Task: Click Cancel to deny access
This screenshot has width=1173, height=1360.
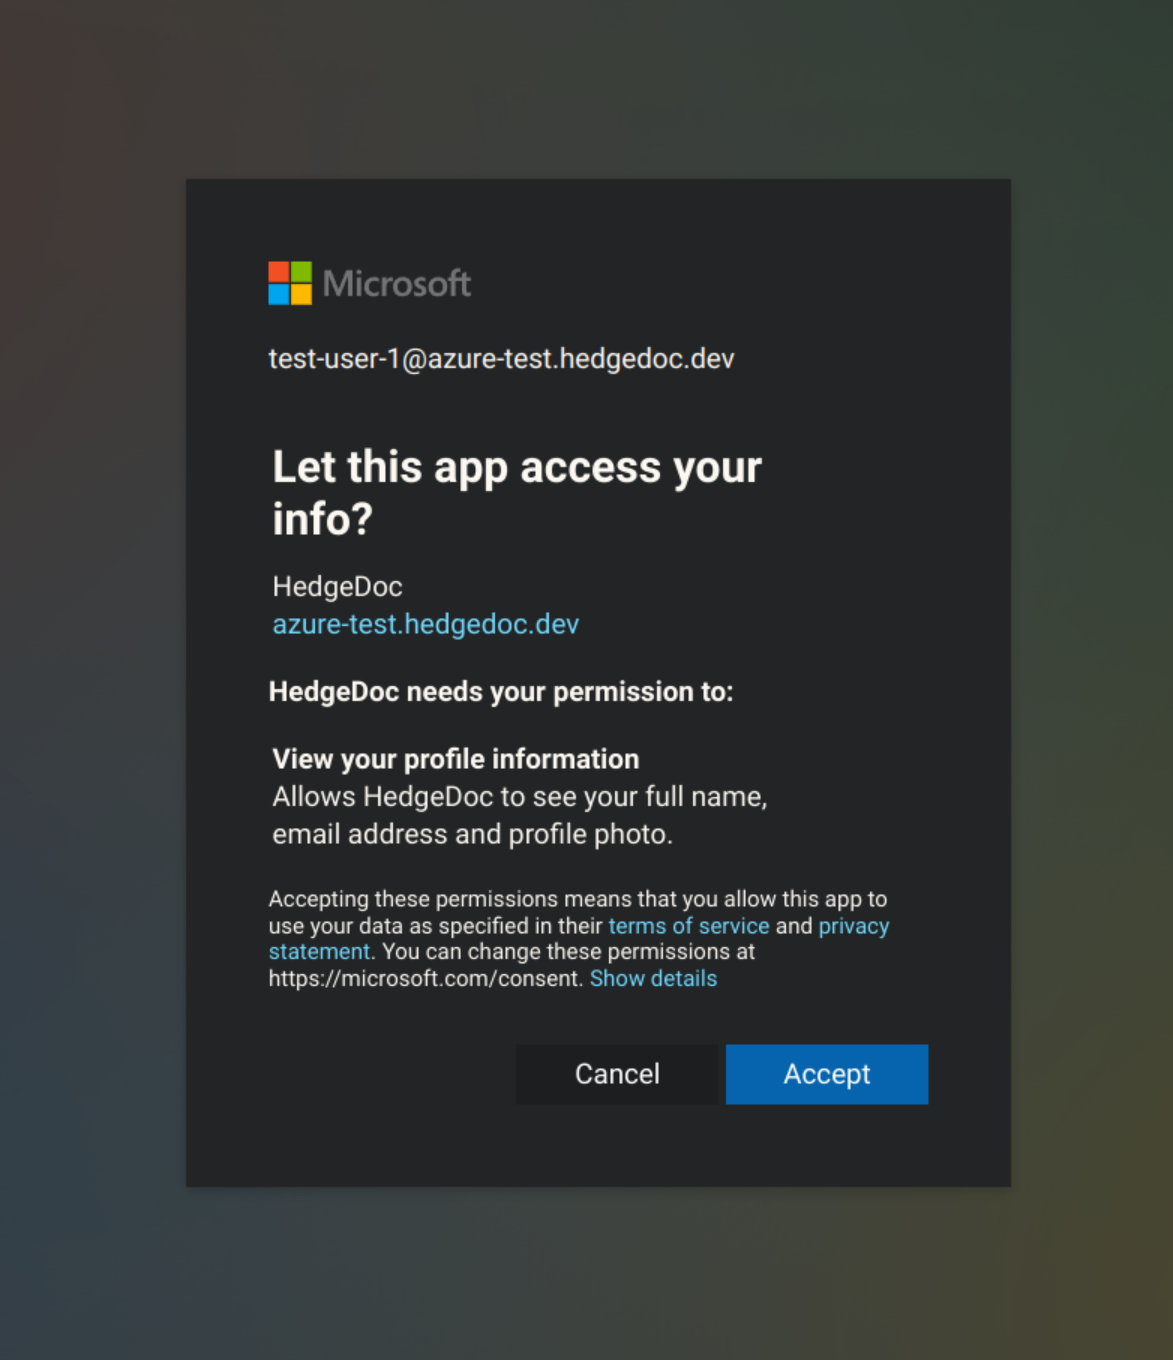Action: point(616,1074)
